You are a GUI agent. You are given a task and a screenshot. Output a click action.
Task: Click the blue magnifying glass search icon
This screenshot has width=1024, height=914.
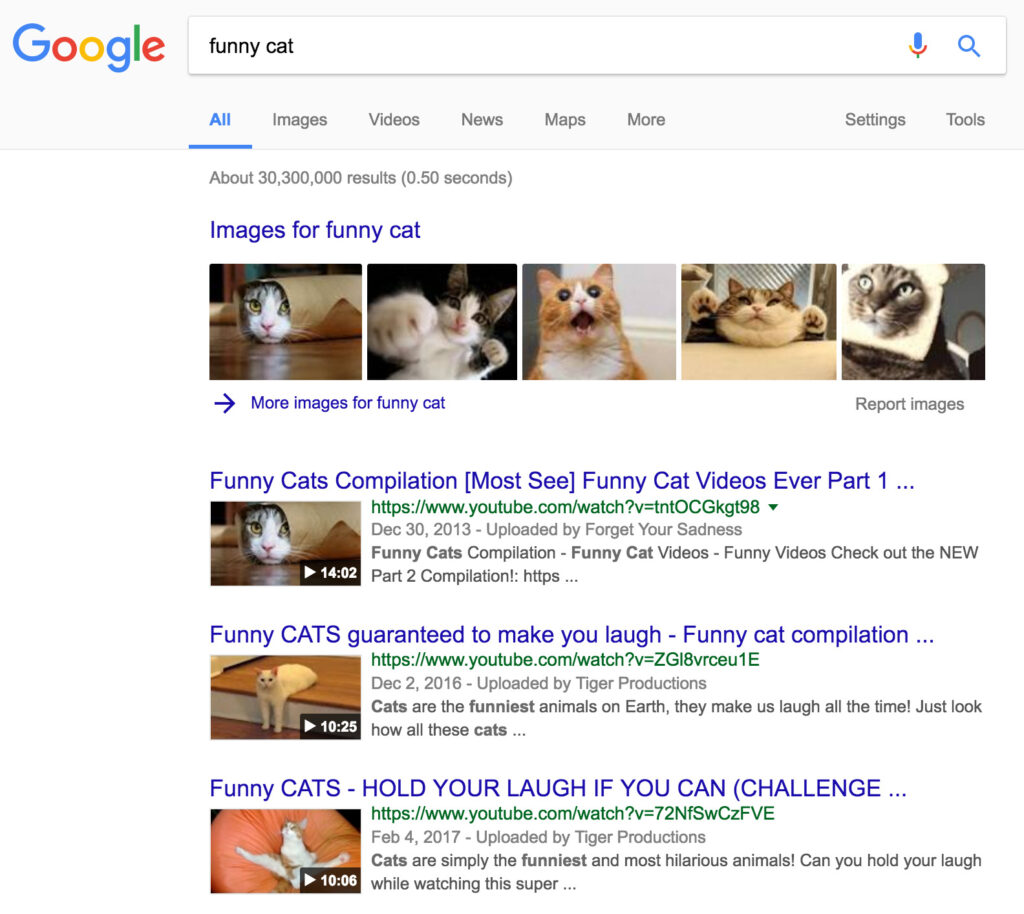[968, 46]
